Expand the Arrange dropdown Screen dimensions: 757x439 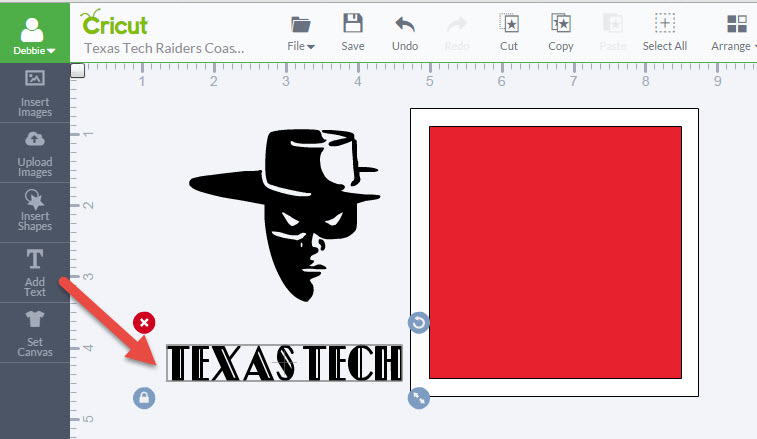click(x=735, y=31)
